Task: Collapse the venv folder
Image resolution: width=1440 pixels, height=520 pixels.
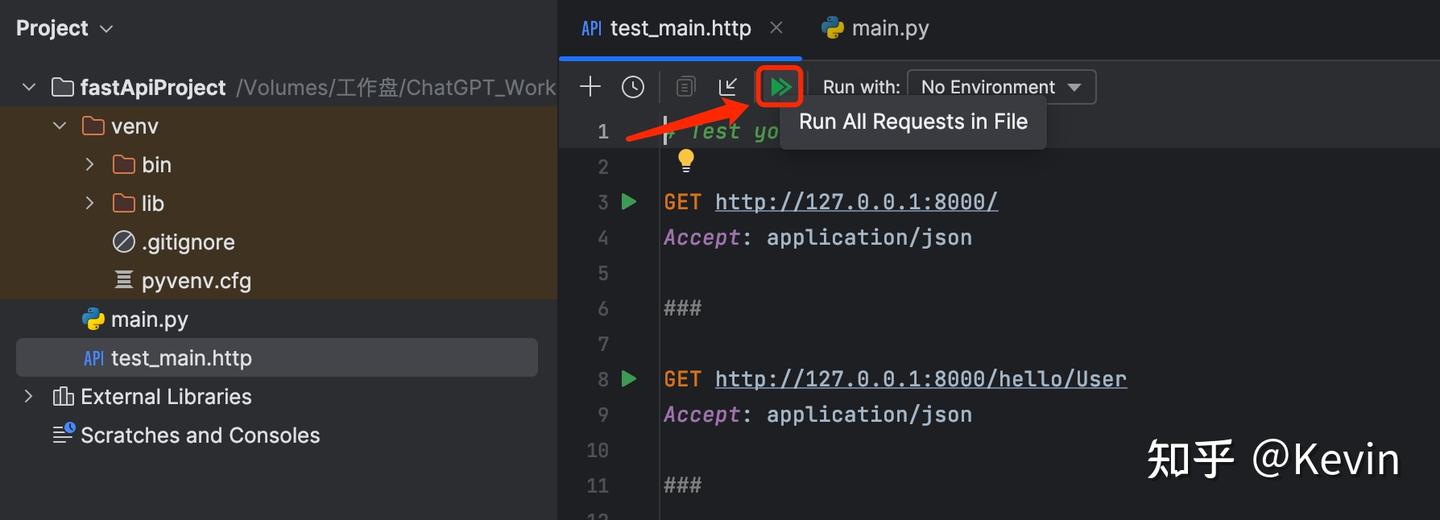Action: point(60,126)
